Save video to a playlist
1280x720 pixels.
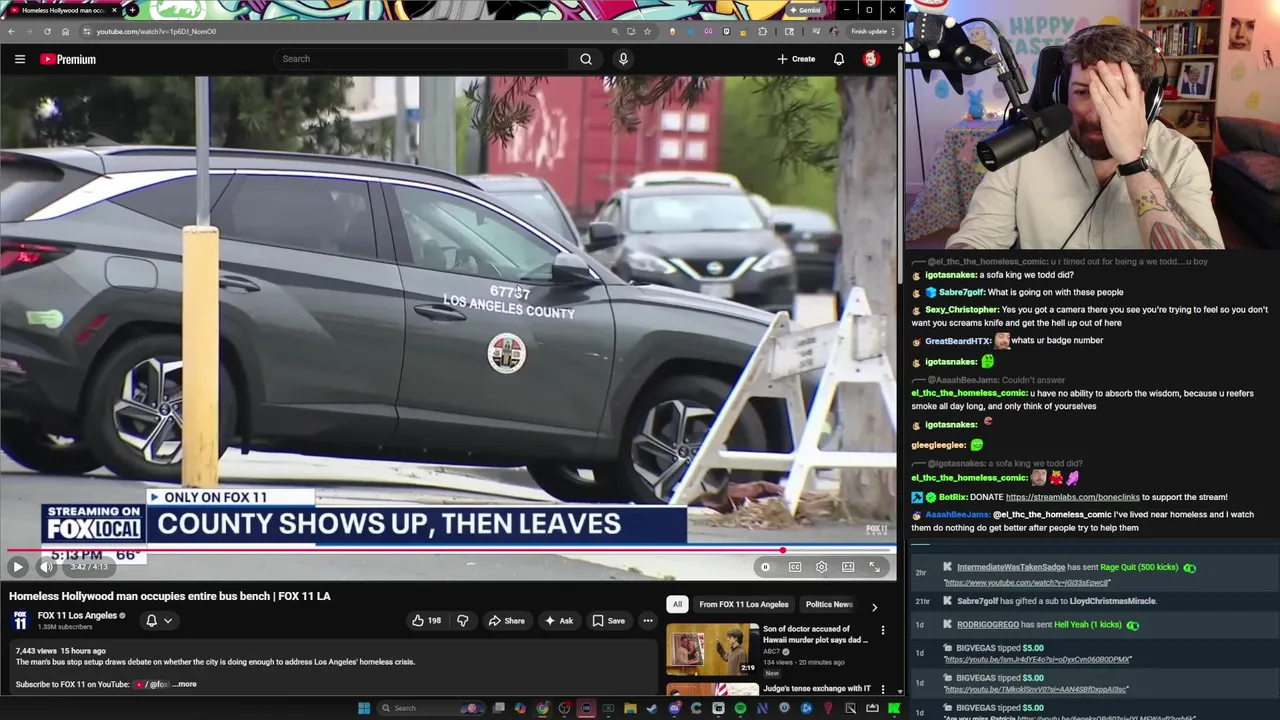pos(608,621)
